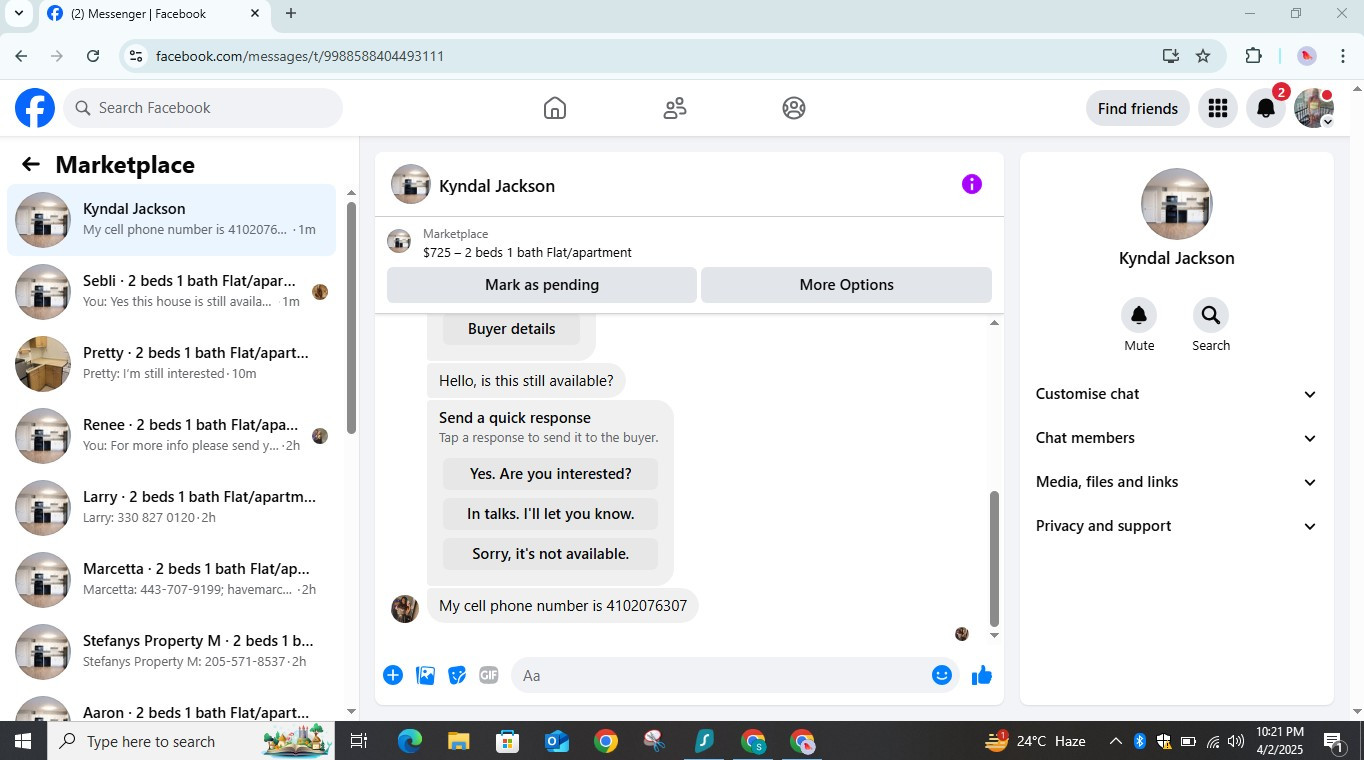Mute this chat with the bell icon
This screenshot has height=760, width=1364.
(x=1139, y=315)
